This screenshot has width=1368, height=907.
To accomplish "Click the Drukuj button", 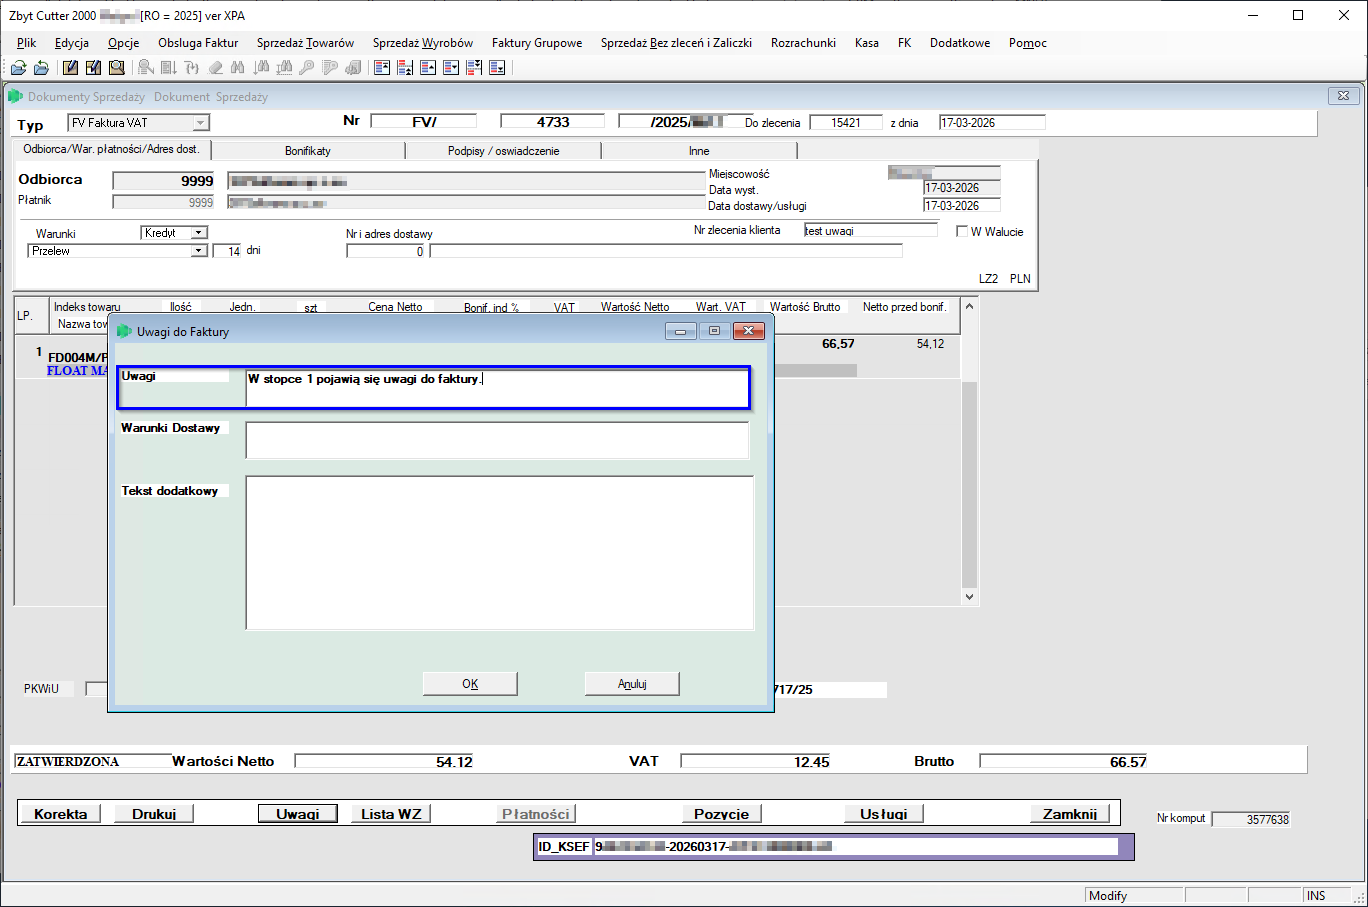I will [x=154, y=814].
